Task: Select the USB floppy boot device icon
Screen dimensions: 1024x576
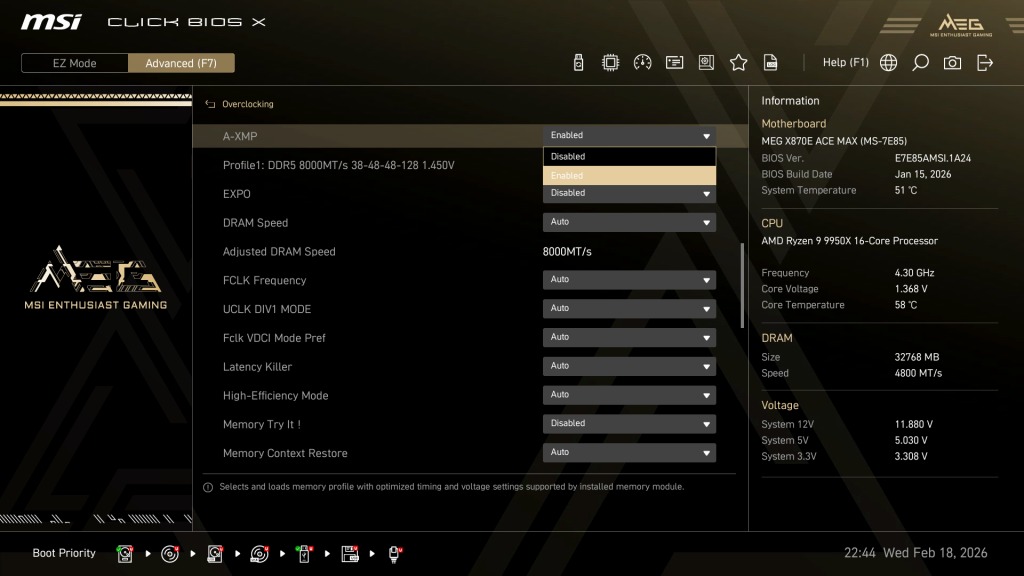Action: point(349,554)
